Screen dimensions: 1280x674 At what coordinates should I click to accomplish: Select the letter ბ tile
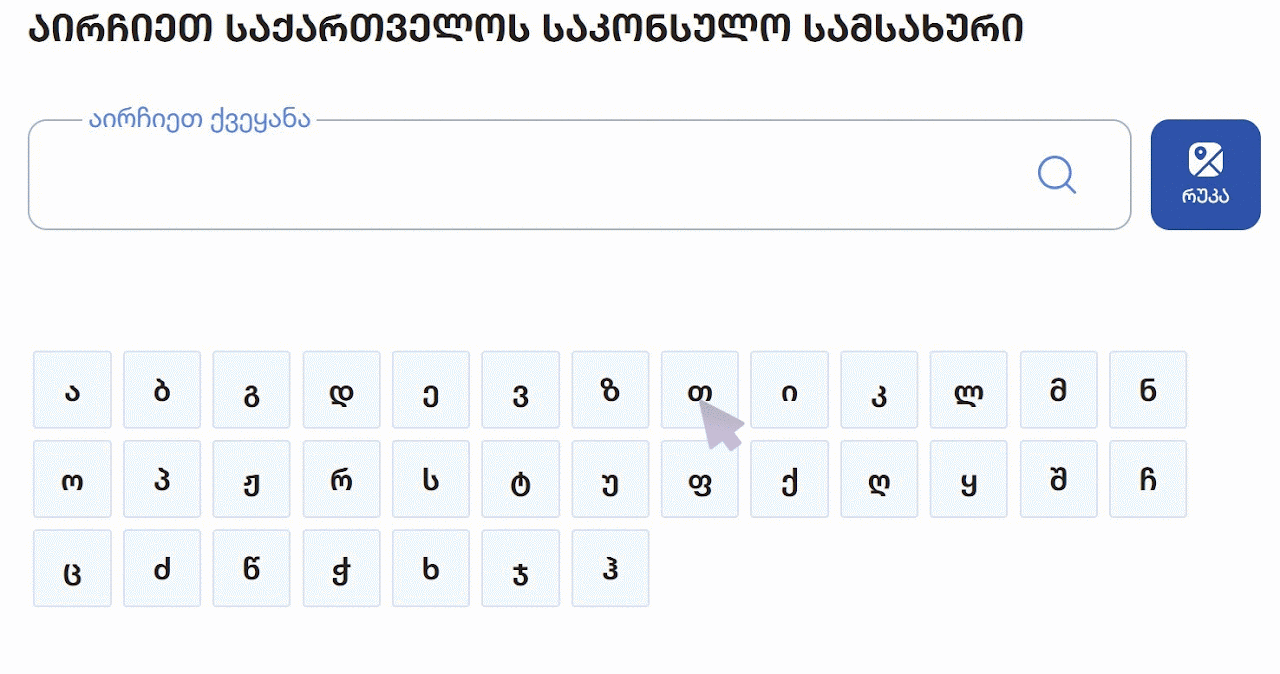click(162, 390)
